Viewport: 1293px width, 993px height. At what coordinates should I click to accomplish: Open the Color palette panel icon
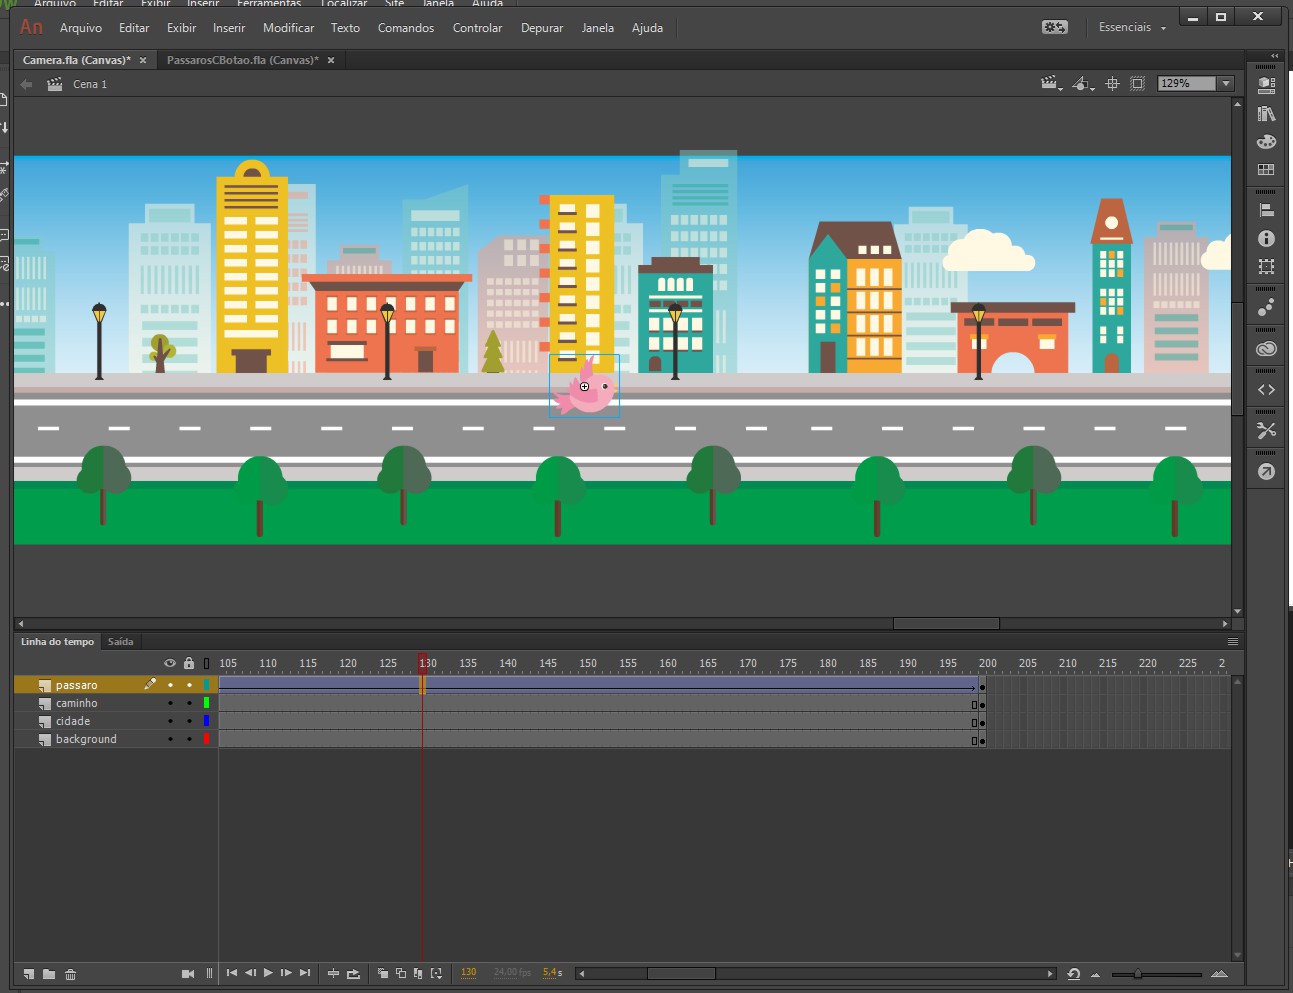(1266, 142)
